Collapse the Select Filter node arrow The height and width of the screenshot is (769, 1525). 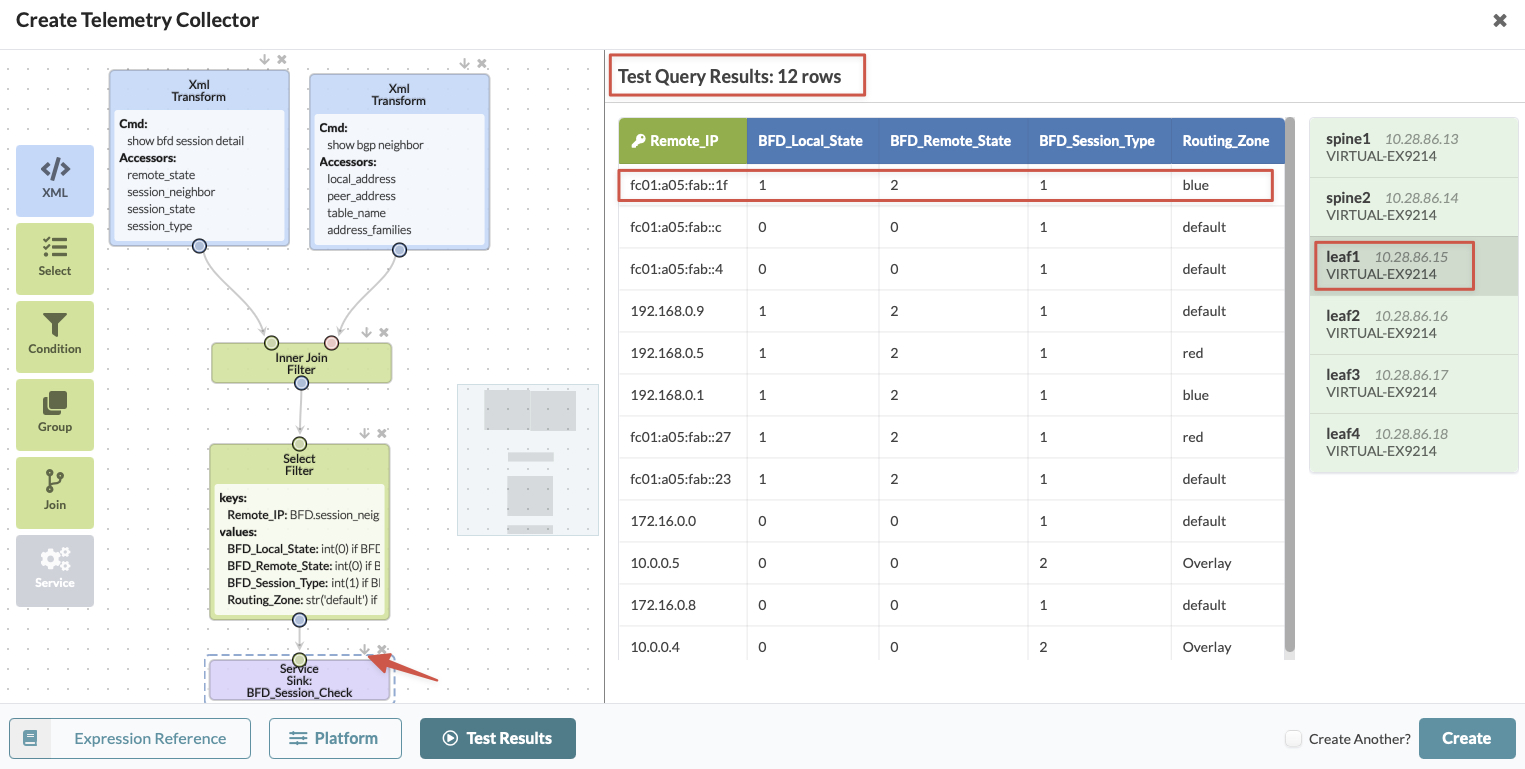tap(365, 434)
